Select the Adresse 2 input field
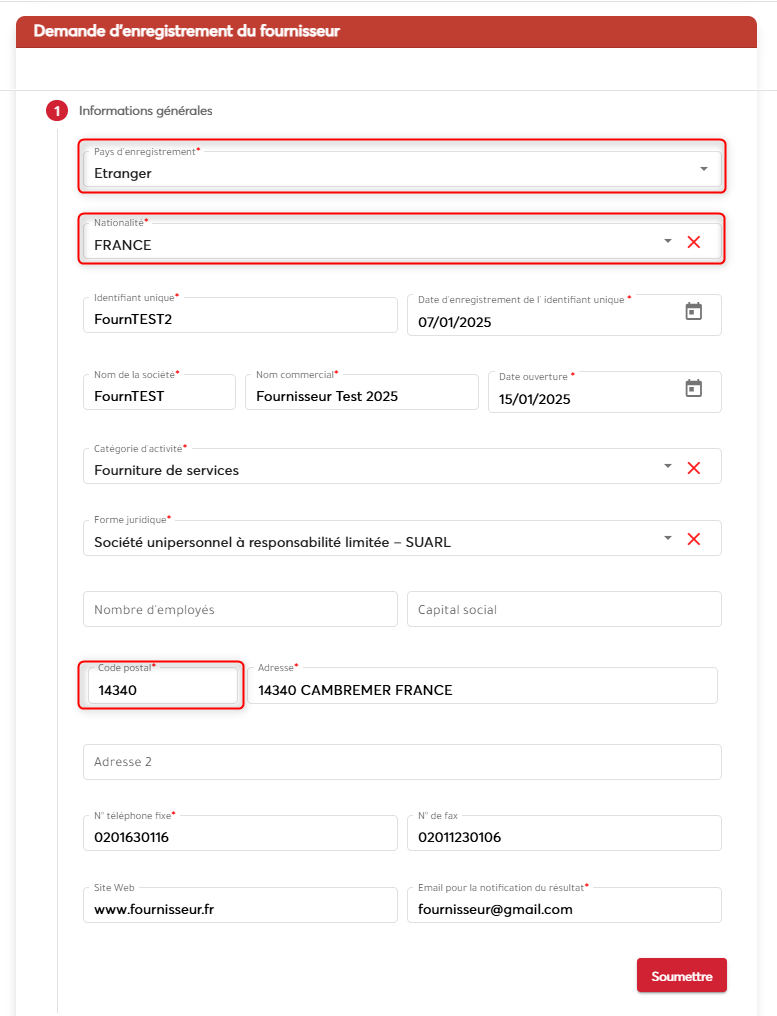 click(402, 762)
